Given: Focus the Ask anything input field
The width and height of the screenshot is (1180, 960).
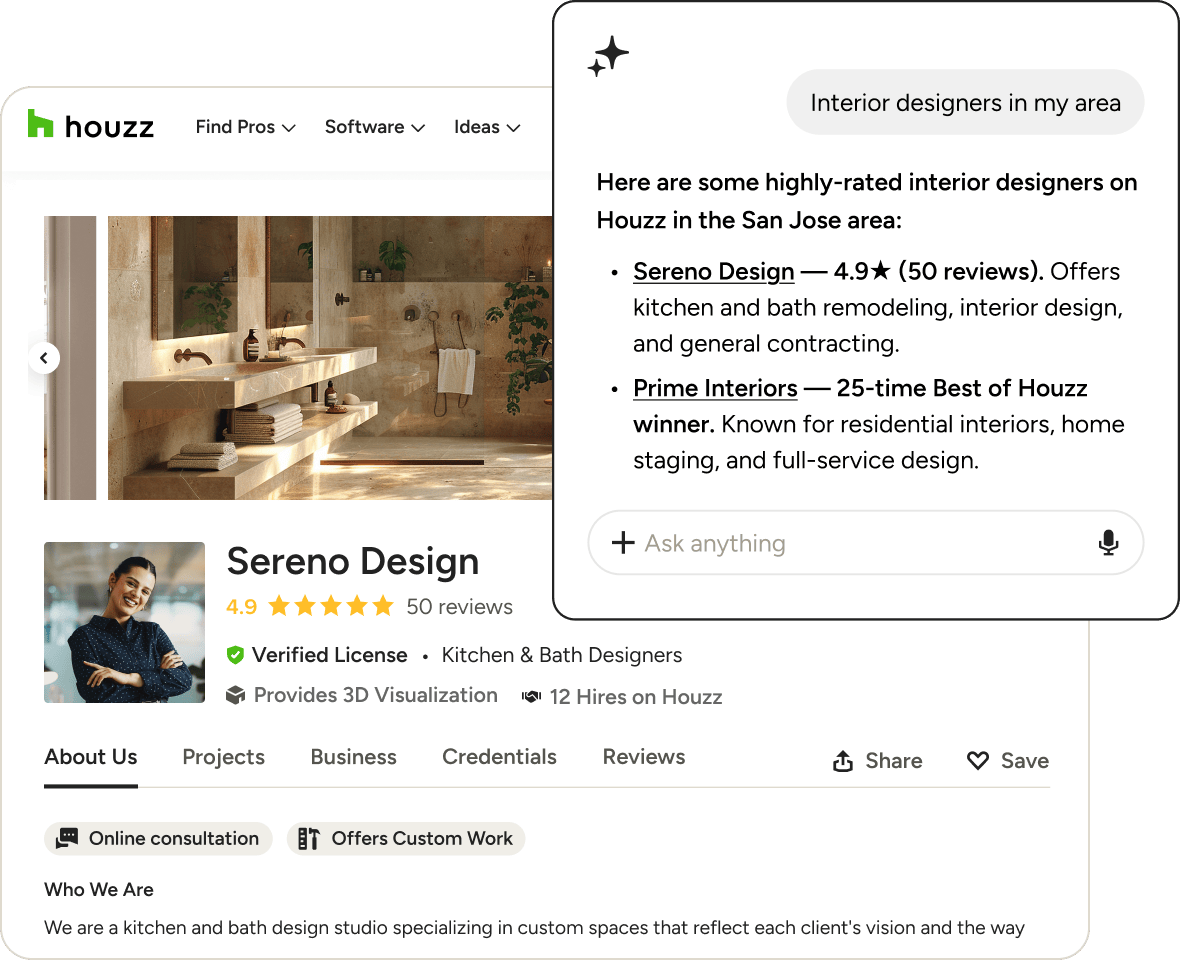Looking at the screenshot, I should [x=865, y=542].
